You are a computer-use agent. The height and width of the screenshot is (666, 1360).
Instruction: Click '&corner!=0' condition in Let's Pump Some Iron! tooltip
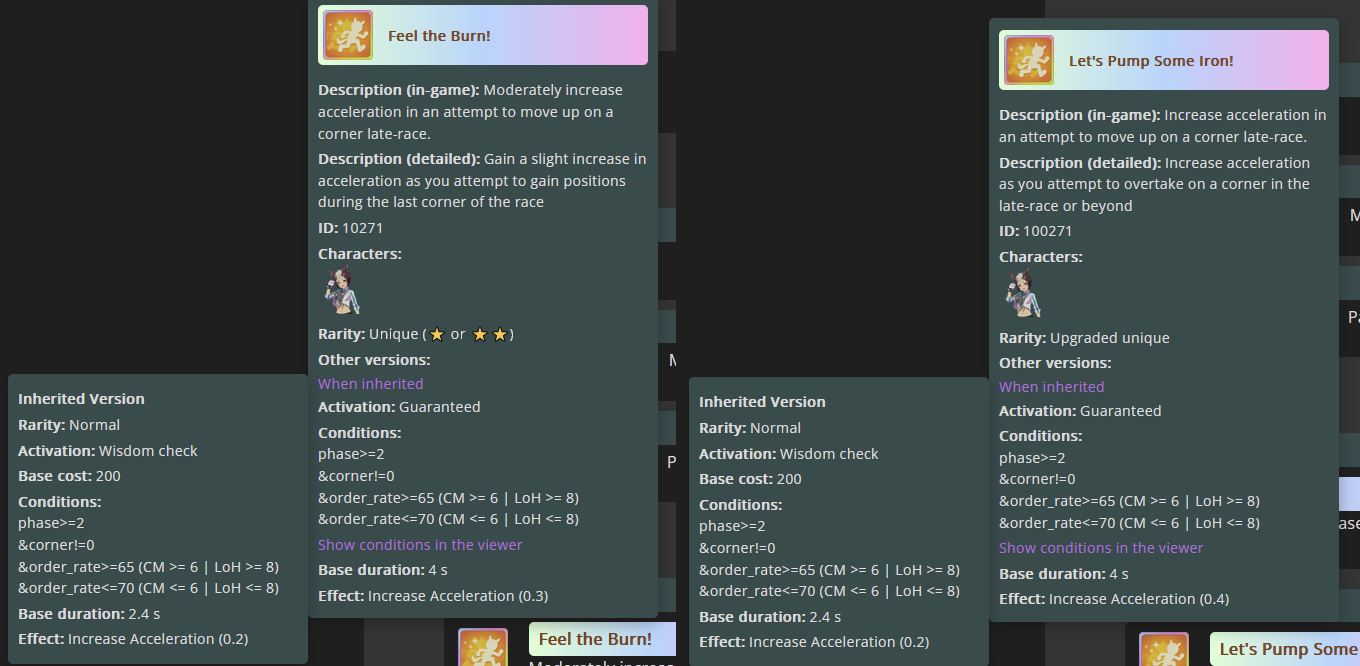[x=1037, y=479]
